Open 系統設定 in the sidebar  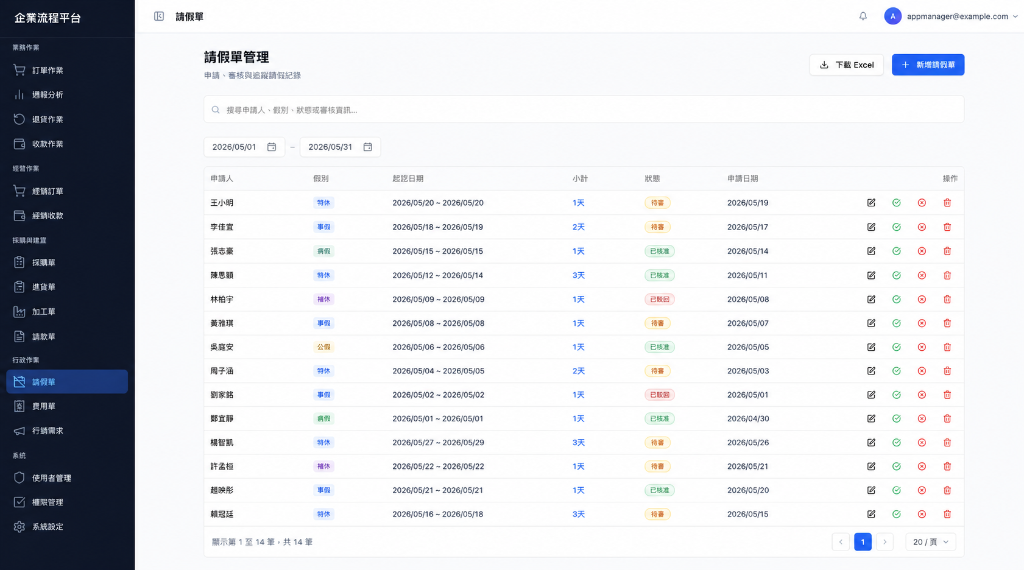pos(67,527)
